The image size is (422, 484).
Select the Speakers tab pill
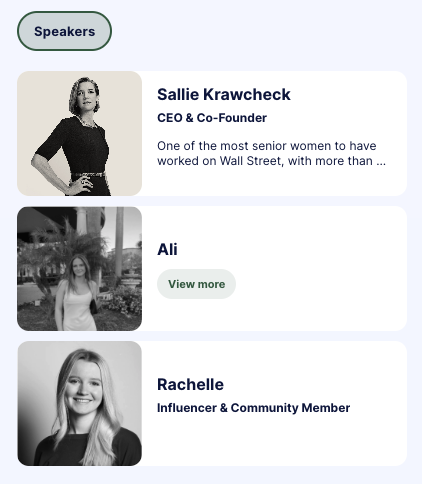64,31
